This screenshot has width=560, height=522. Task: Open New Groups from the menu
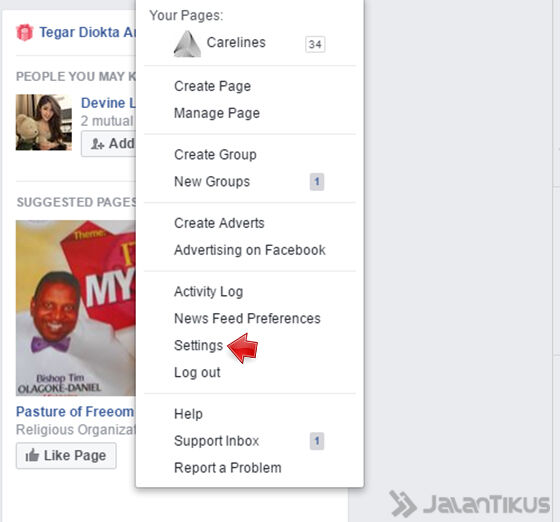click(212, 182)
